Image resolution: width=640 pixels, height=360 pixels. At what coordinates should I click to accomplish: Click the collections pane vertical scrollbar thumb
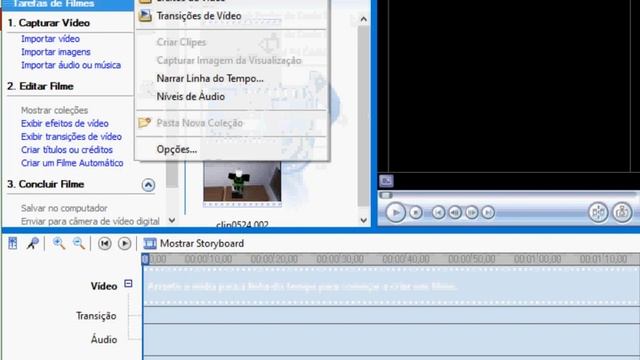[363, 116]
